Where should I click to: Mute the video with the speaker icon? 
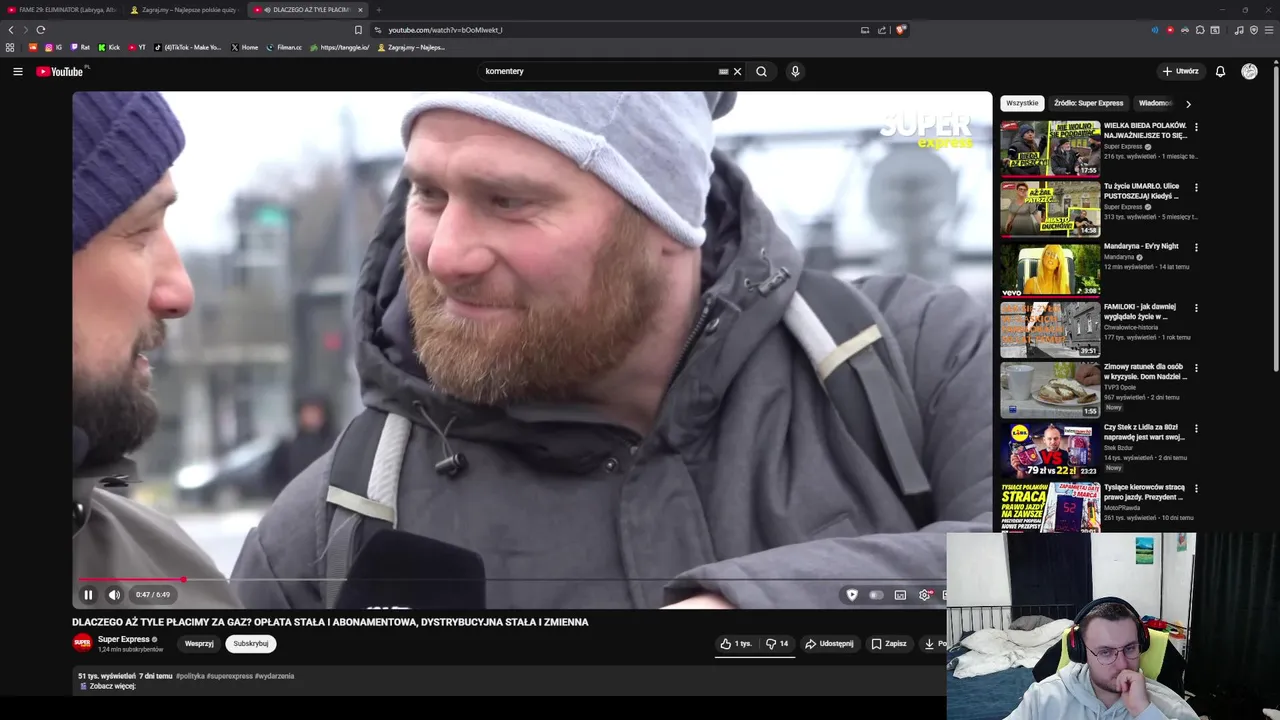(x=114, y=594)
